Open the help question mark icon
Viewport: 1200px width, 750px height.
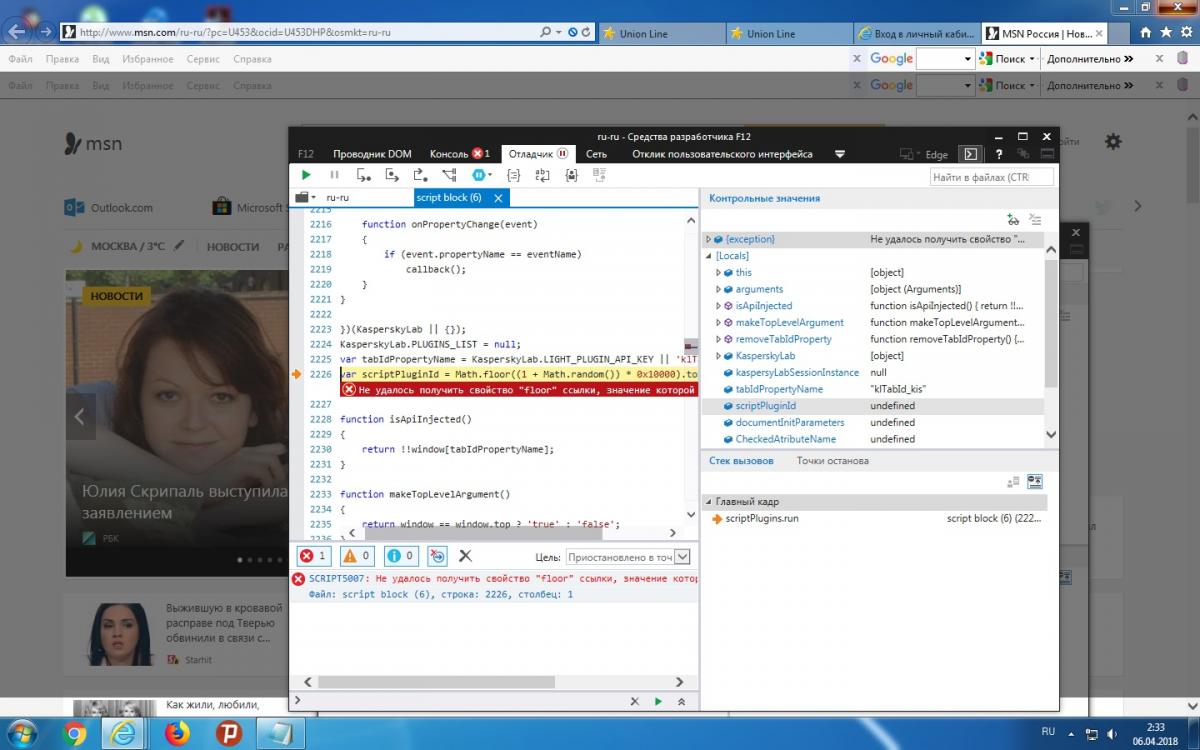(999, 154)
